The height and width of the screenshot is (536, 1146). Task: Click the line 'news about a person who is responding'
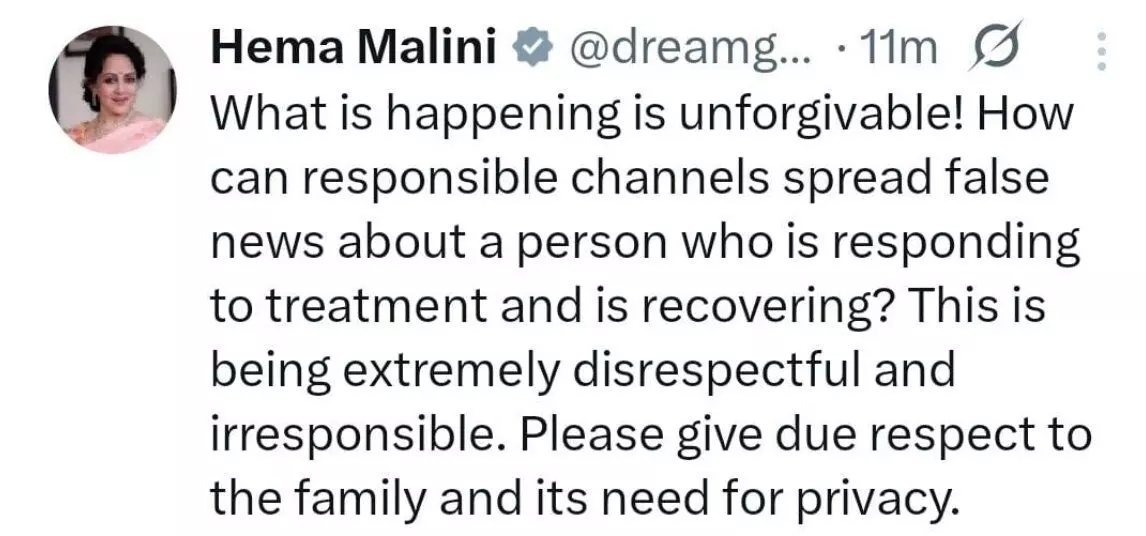tap(644, 245)
